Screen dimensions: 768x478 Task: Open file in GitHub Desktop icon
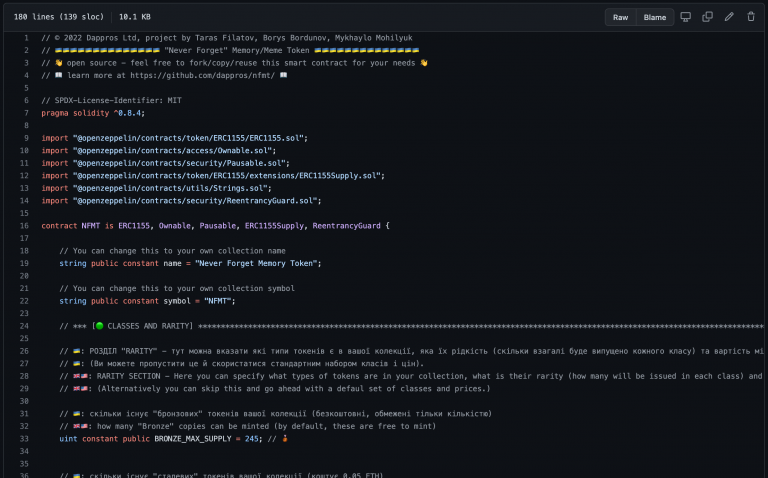tap(685, 17)
